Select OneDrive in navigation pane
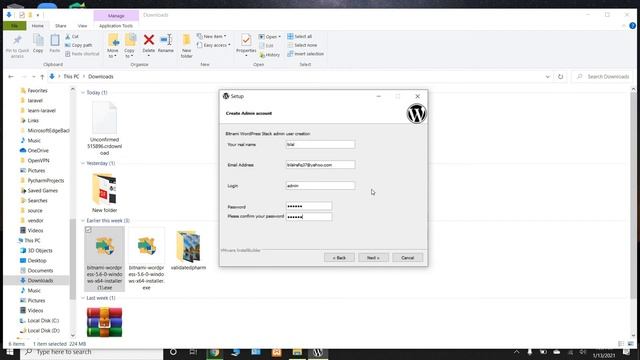 pos(38,151)
